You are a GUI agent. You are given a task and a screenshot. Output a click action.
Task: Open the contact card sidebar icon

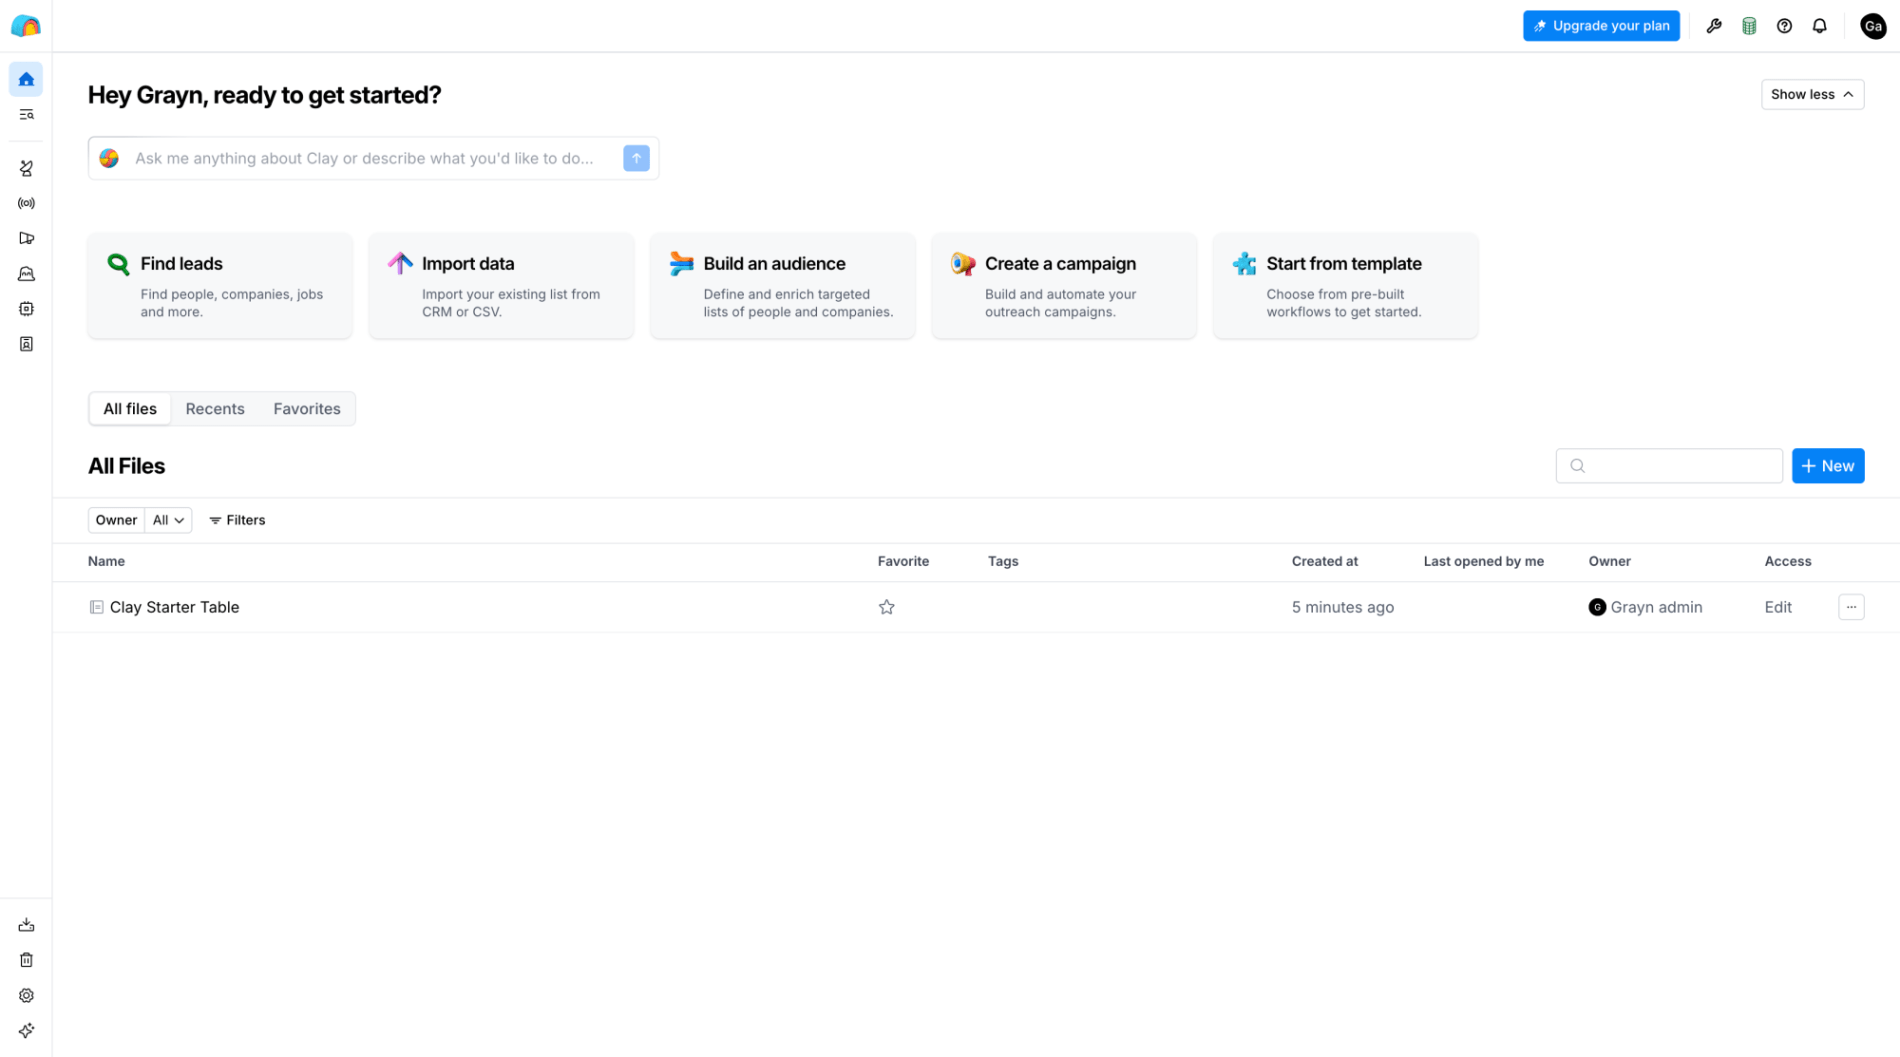click(26, 344)
